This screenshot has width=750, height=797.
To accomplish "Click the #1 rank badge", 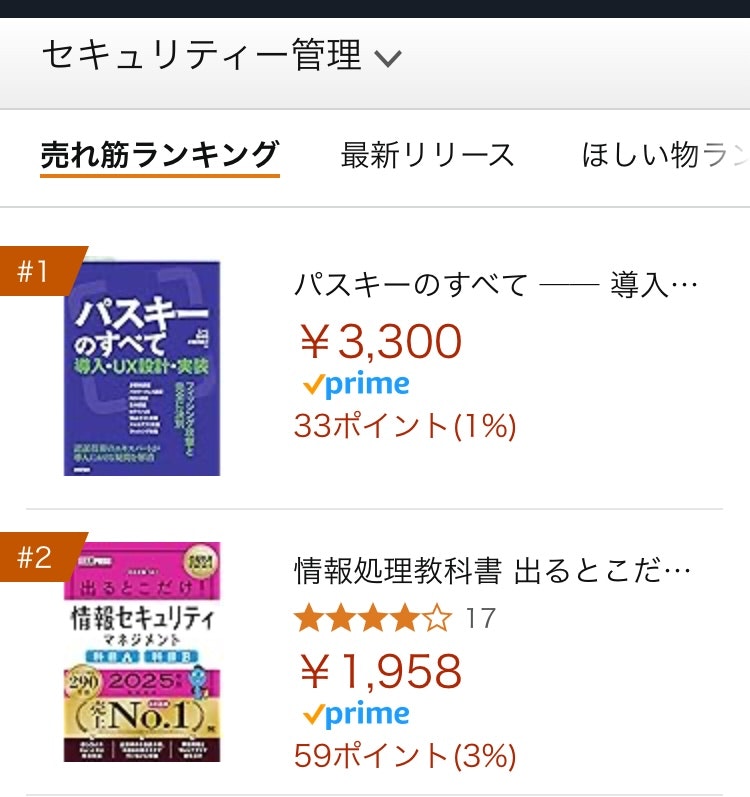I will point(41,270).
